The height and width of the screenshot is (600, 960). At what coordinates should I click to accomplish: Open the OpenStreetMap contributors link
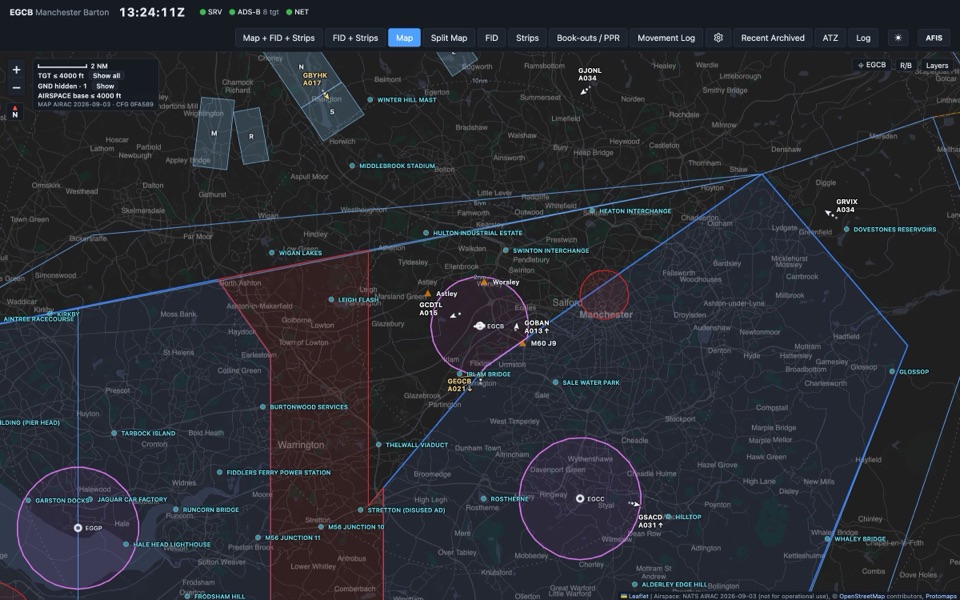861,596
